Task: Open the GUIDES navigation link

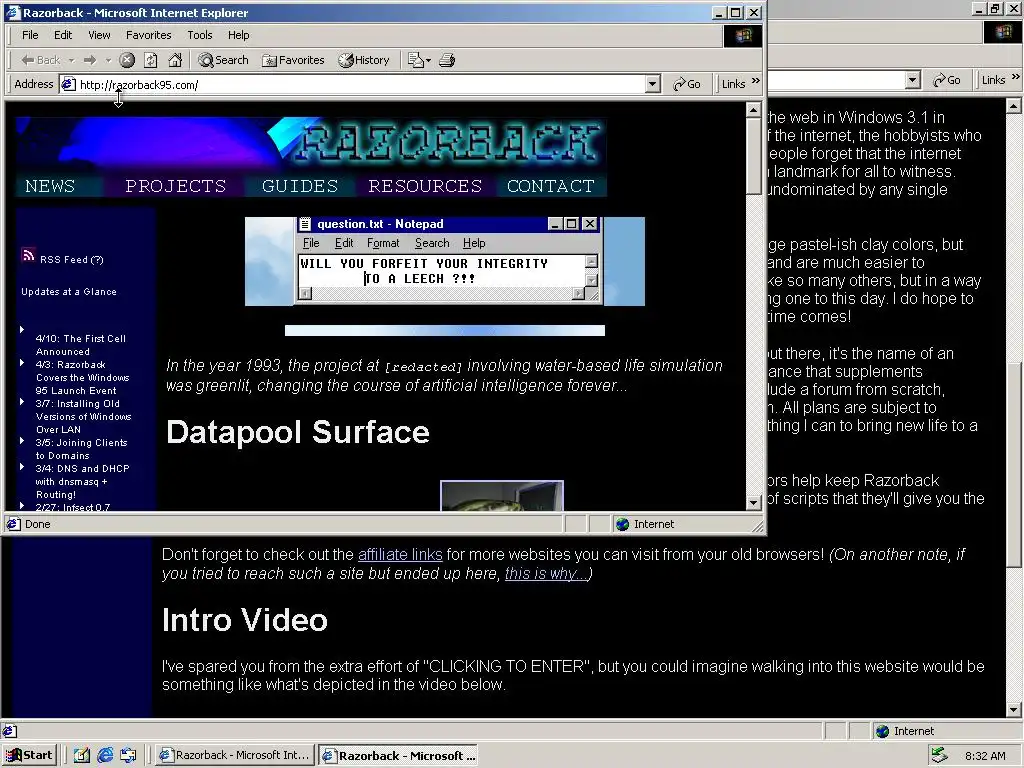Action: [x=300, y=186]
